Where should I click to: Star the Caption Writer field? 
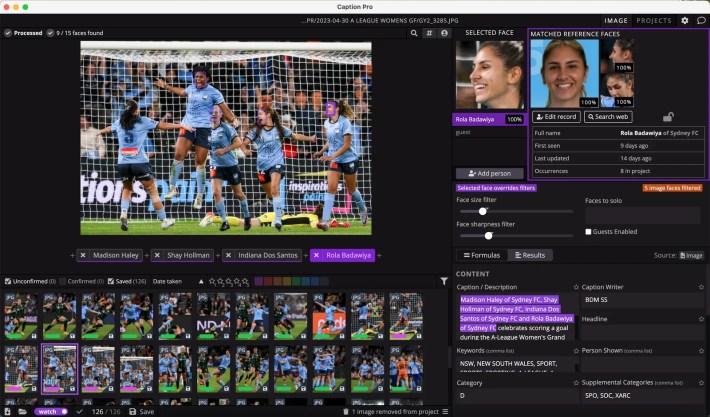[x=701, y=287]
